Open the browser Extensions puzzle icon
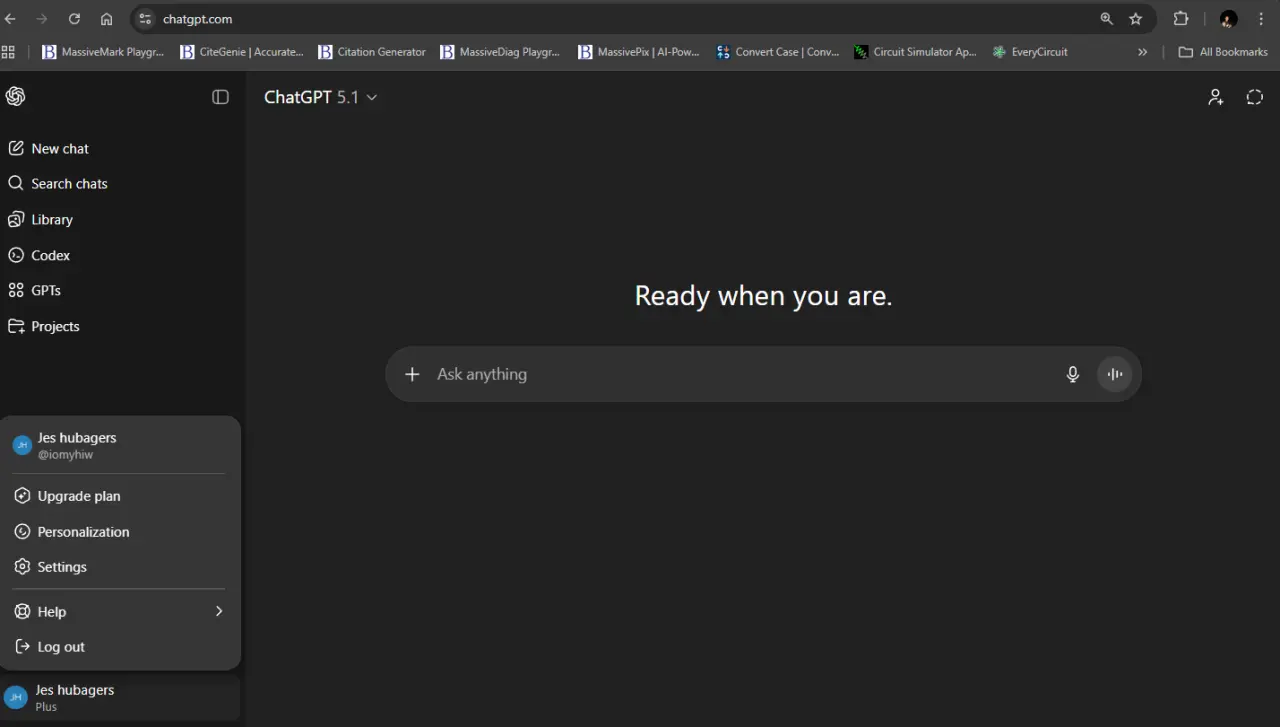This screenshot has width=1280, height=727. point(1181,19)
